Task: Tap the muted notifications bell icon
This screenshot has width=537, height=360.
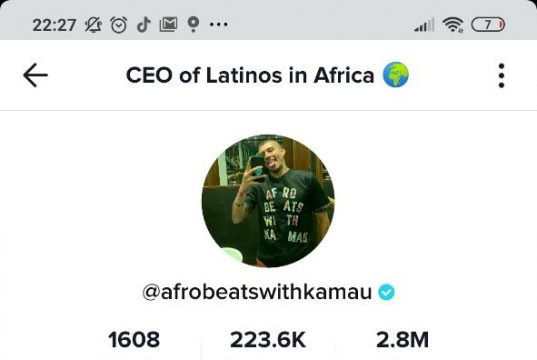Action: click(x=93, y=25)
